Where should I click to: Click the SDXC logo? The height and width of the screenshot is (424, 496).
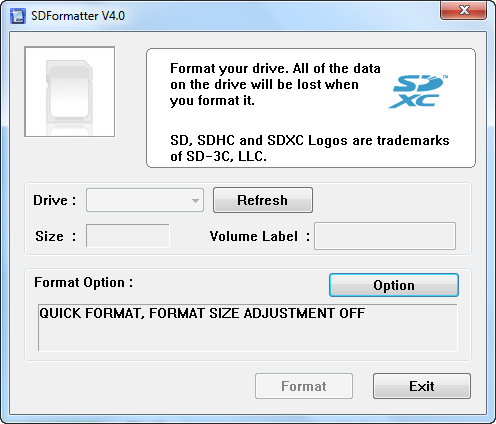coord(418,91)
